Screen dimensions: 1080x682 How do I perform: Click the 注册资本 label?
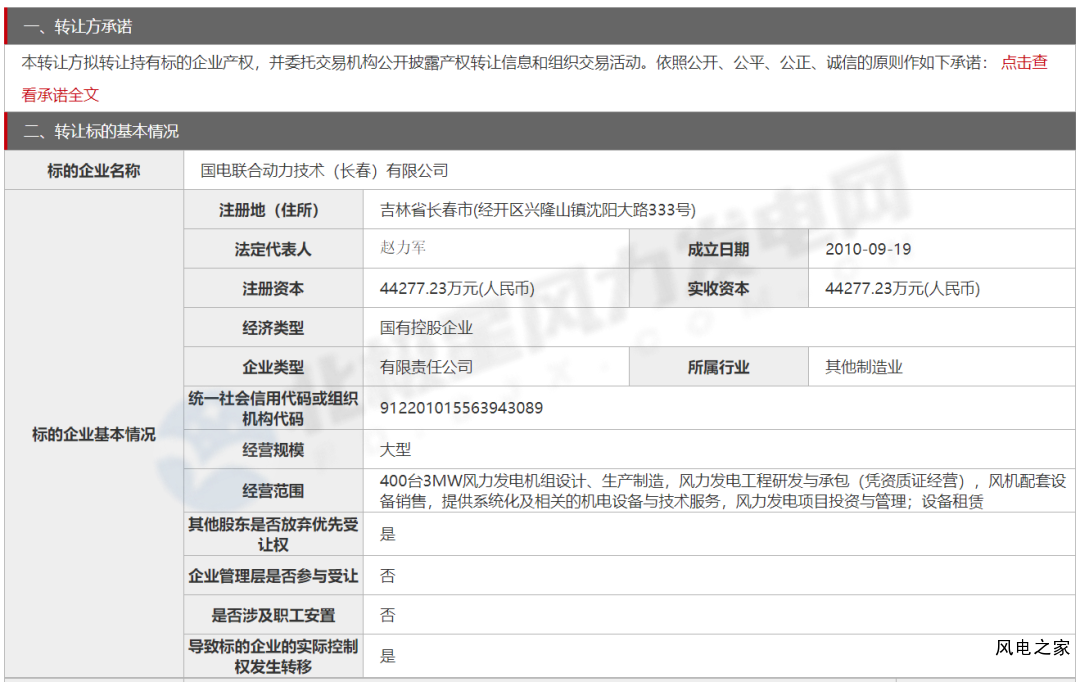(273, 289)
